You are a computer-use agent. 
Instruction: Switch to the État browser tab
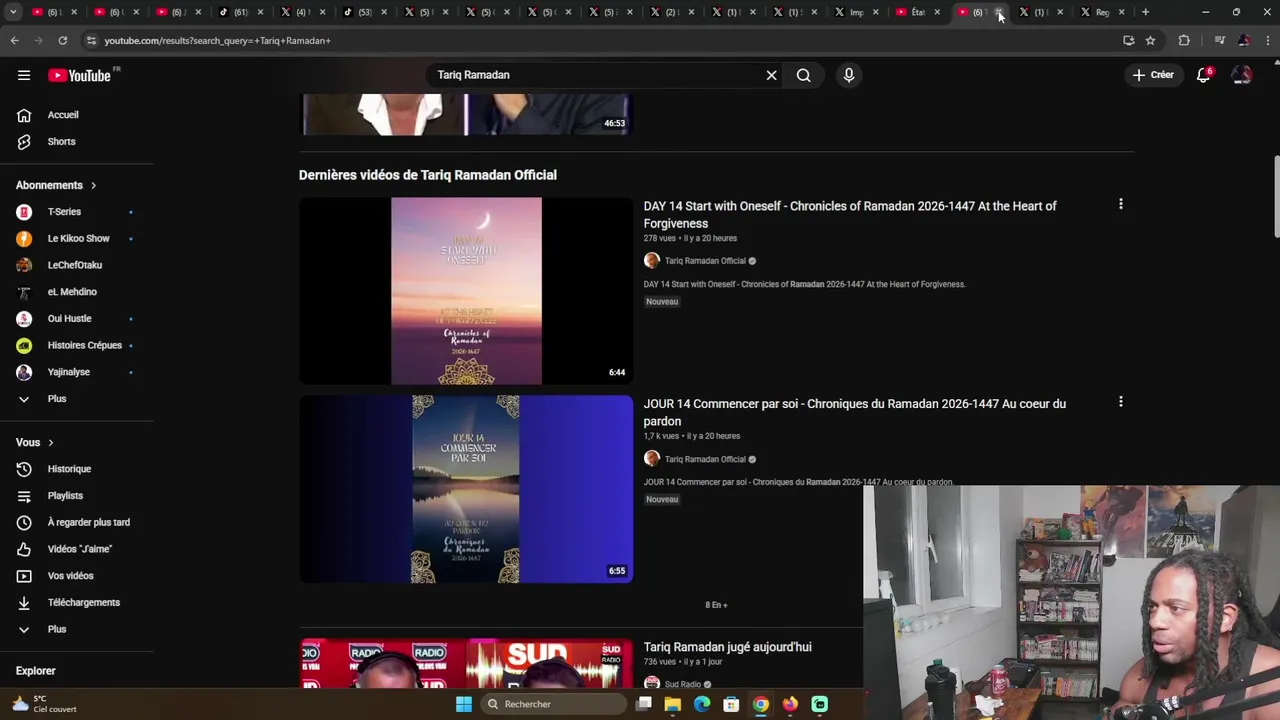[919, 12]
